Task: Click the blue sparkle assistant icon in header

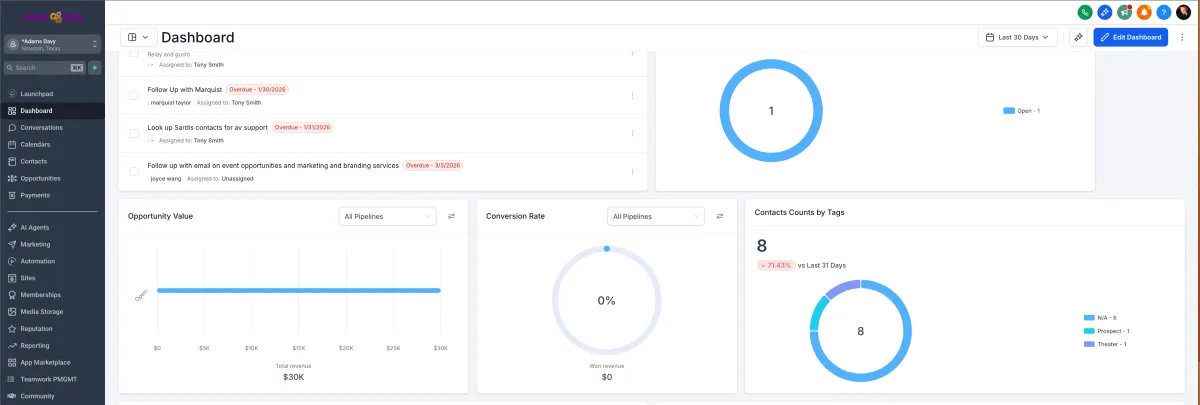Action: [x=1104, y=12]
